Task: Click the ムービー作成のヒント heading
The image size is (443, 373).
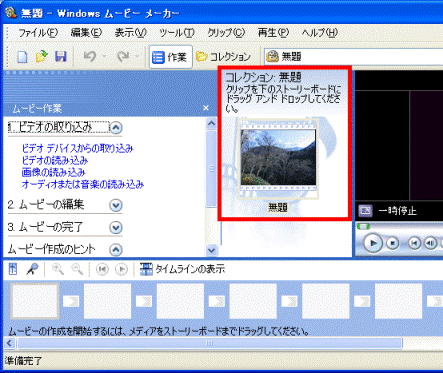Action: (x=51, y=249)
